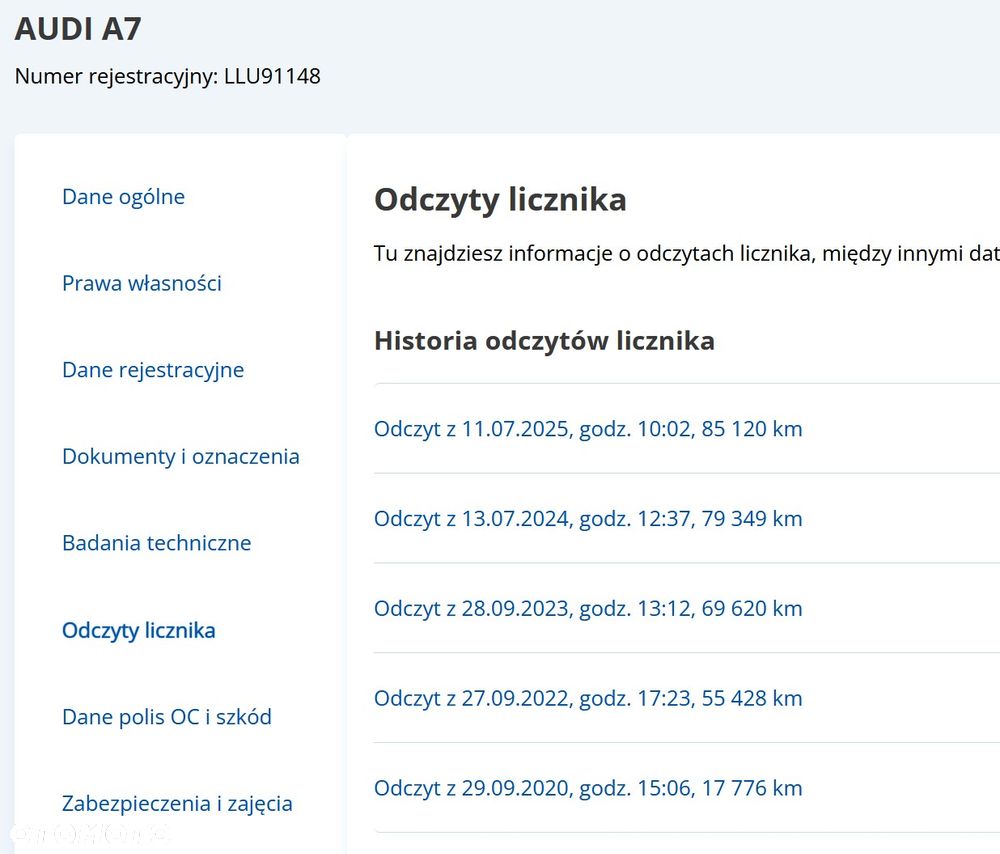Click the main Odczyty licznika heading
This screenshot has height=854, width=1000.
point(500,200)
